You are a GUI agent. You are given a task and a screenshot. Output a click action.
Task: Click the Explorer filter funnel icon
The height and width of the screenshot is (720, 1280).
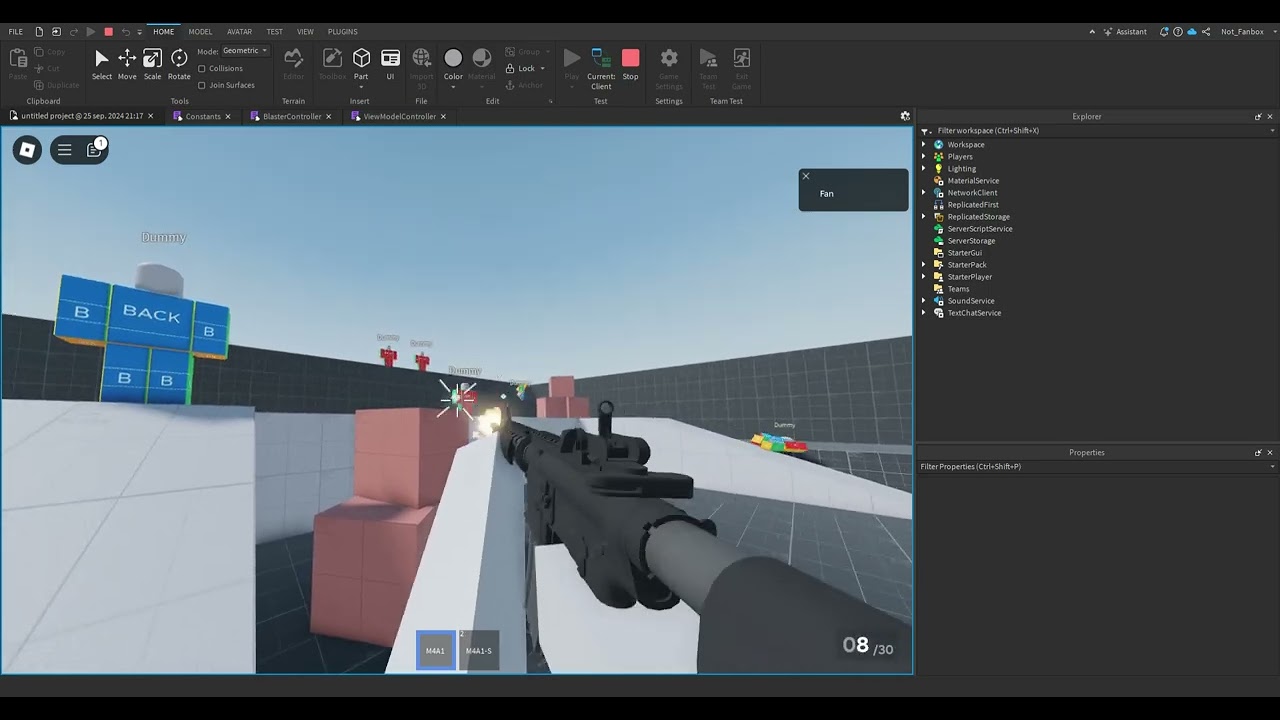(926, 131)
